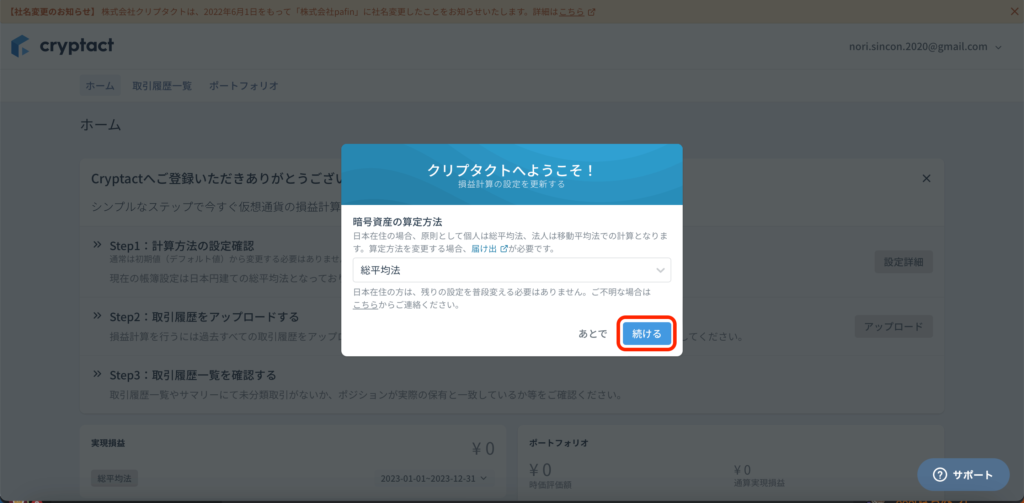
Task: Click the ポートフォリオ card title
Action: [558, 443]
